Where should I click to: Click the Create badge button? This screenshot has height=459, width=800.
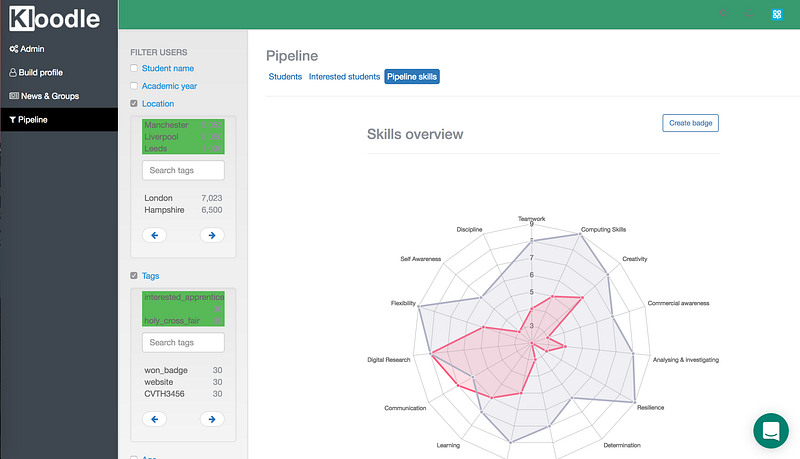(690, 122)
